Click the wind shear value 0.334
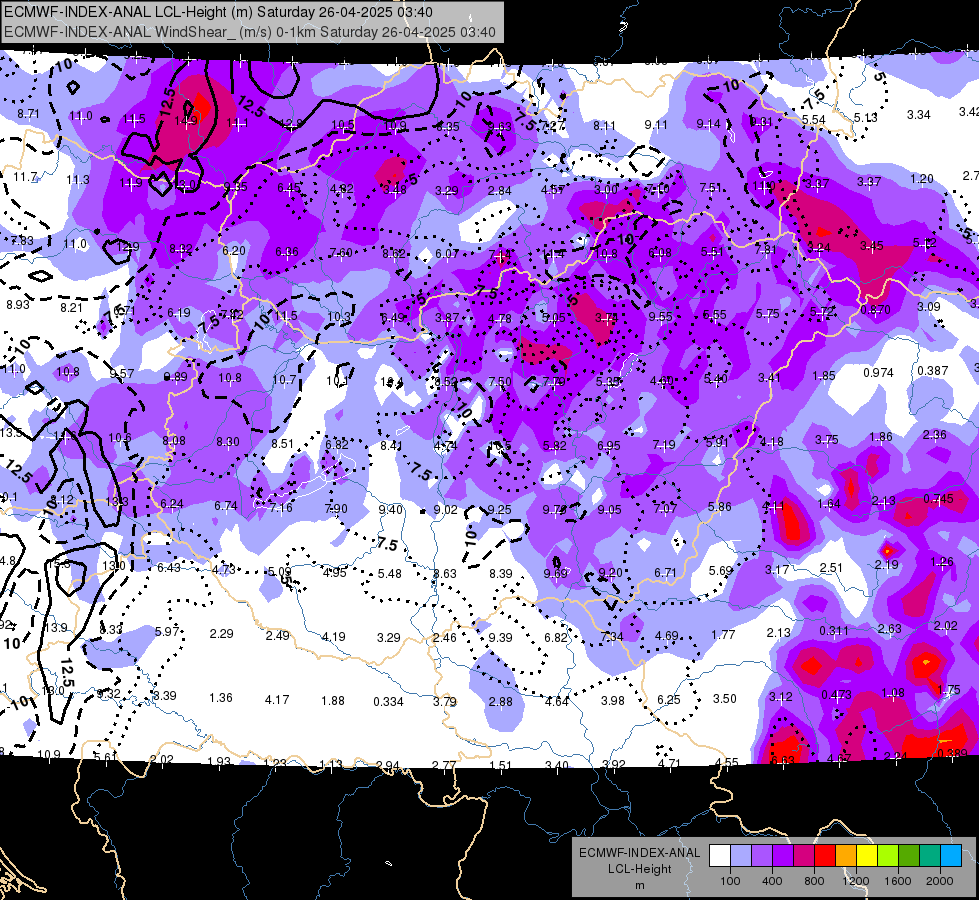The height and width of the screenshot is (900, 979). pyautogui.click(x=388, y=702)
